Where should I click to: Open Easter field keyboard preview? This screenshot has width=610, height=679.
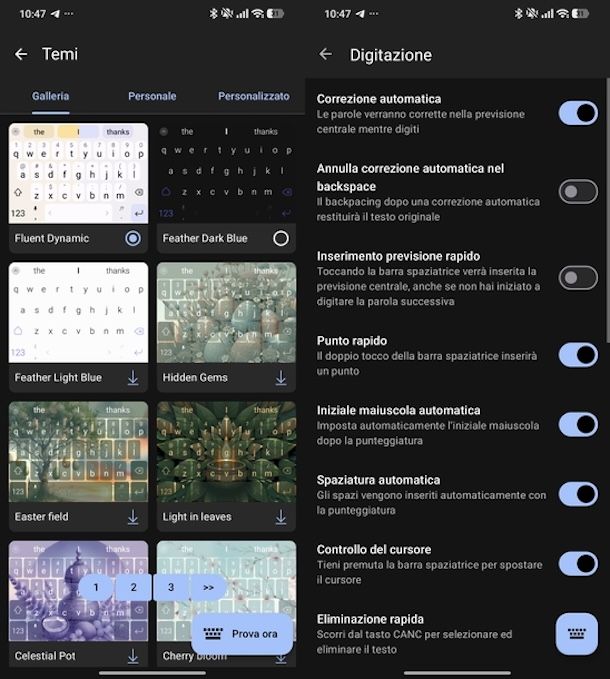coord(78,452)
